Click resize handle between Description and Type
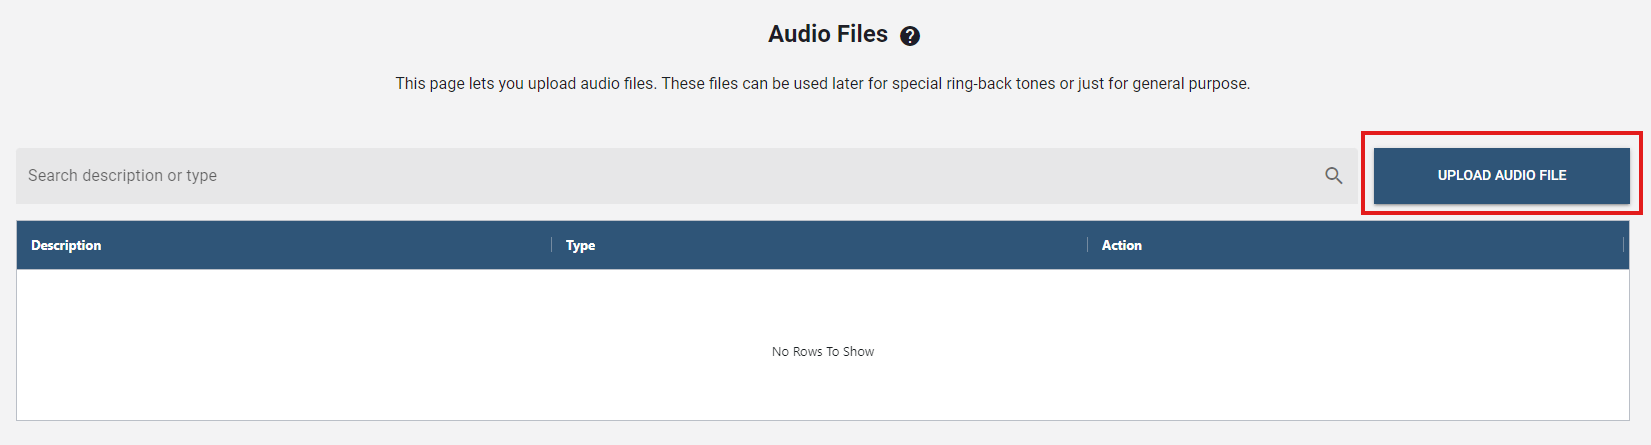The image size is (1651, 445). (551, 245)
